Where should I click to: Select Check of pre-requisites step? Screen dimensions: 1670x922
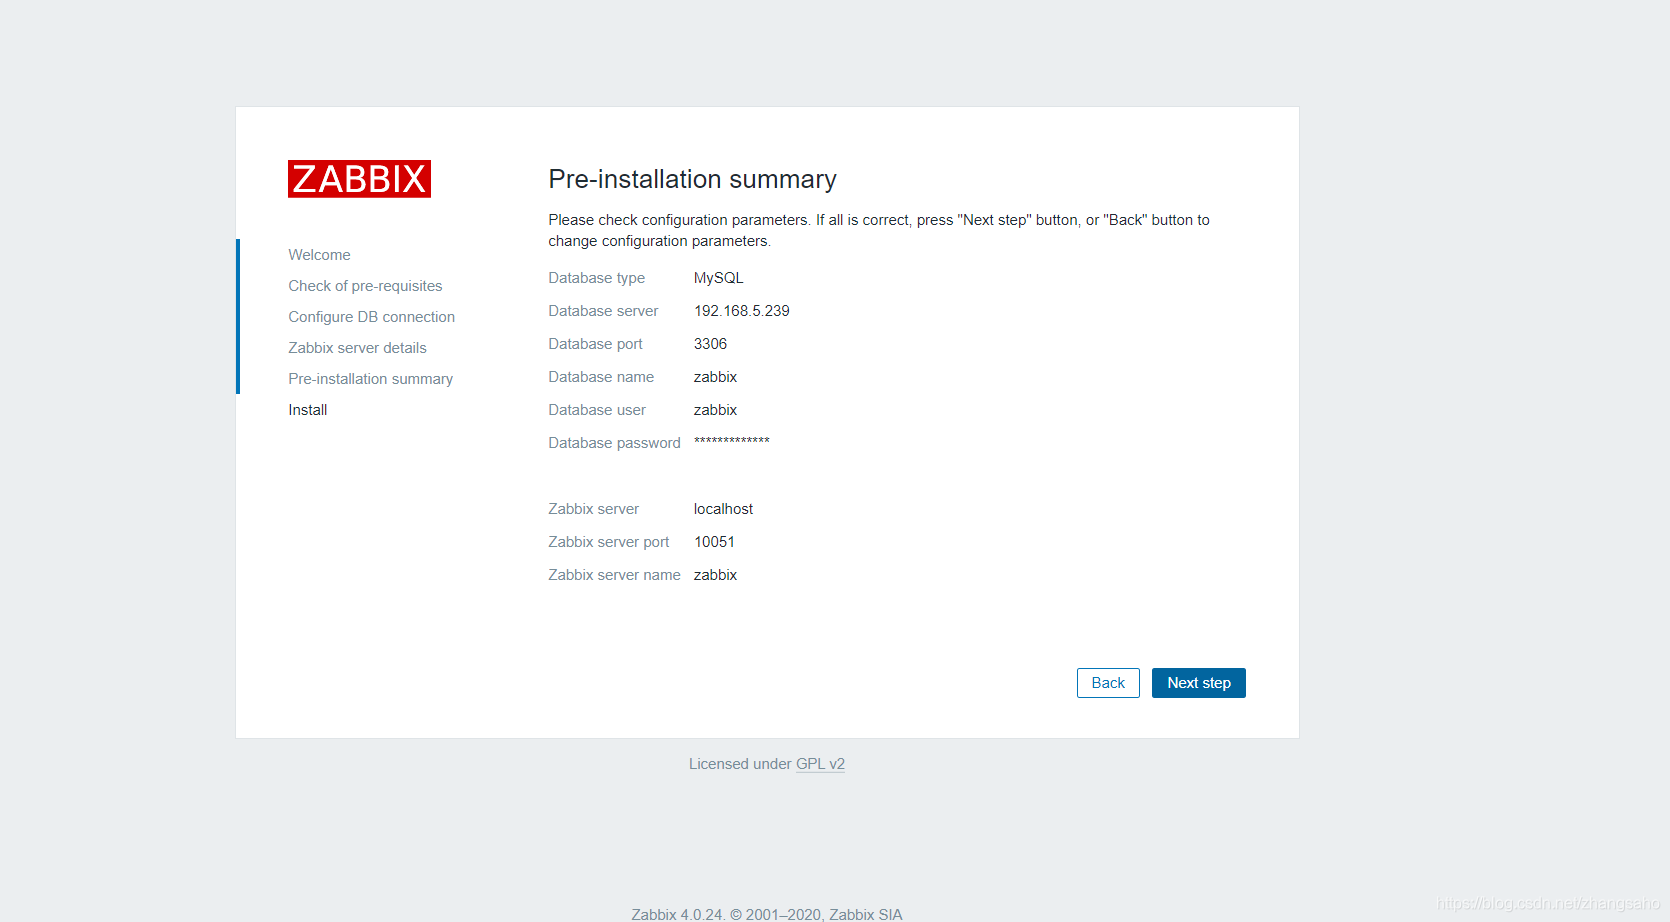(x=365, y=286)
